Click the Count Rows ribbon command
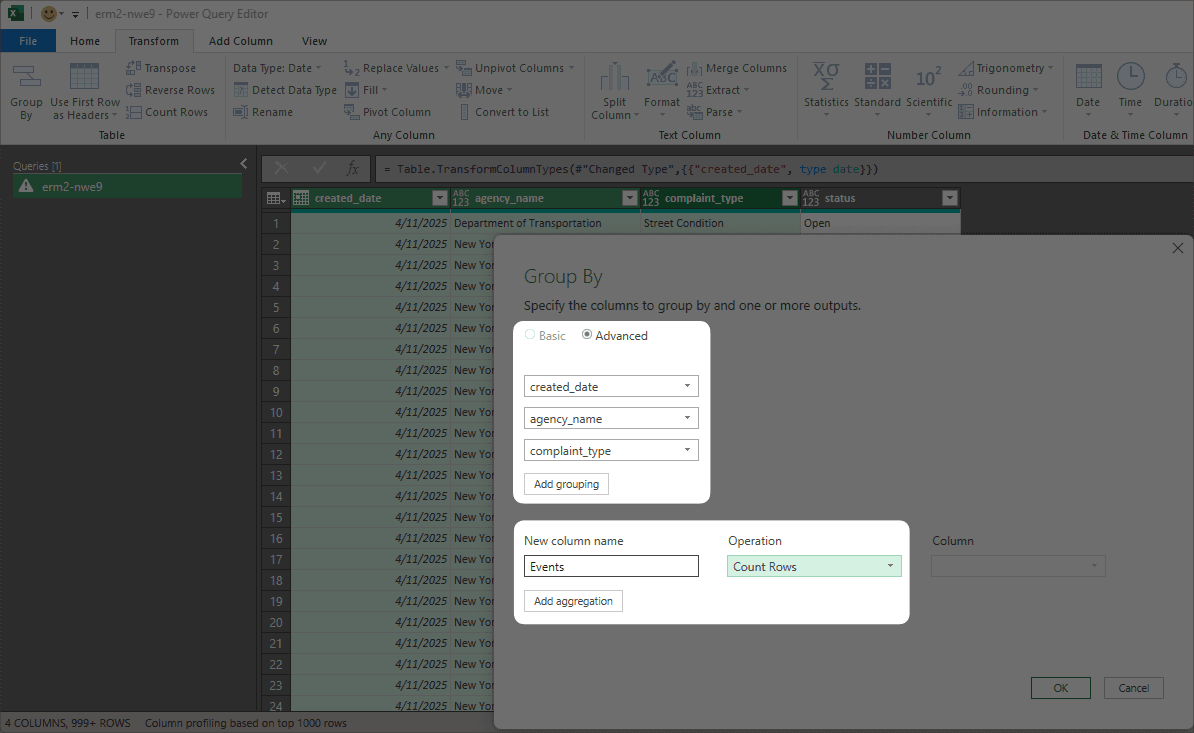This screenshot has height=733, width=1194. point(167,112)
